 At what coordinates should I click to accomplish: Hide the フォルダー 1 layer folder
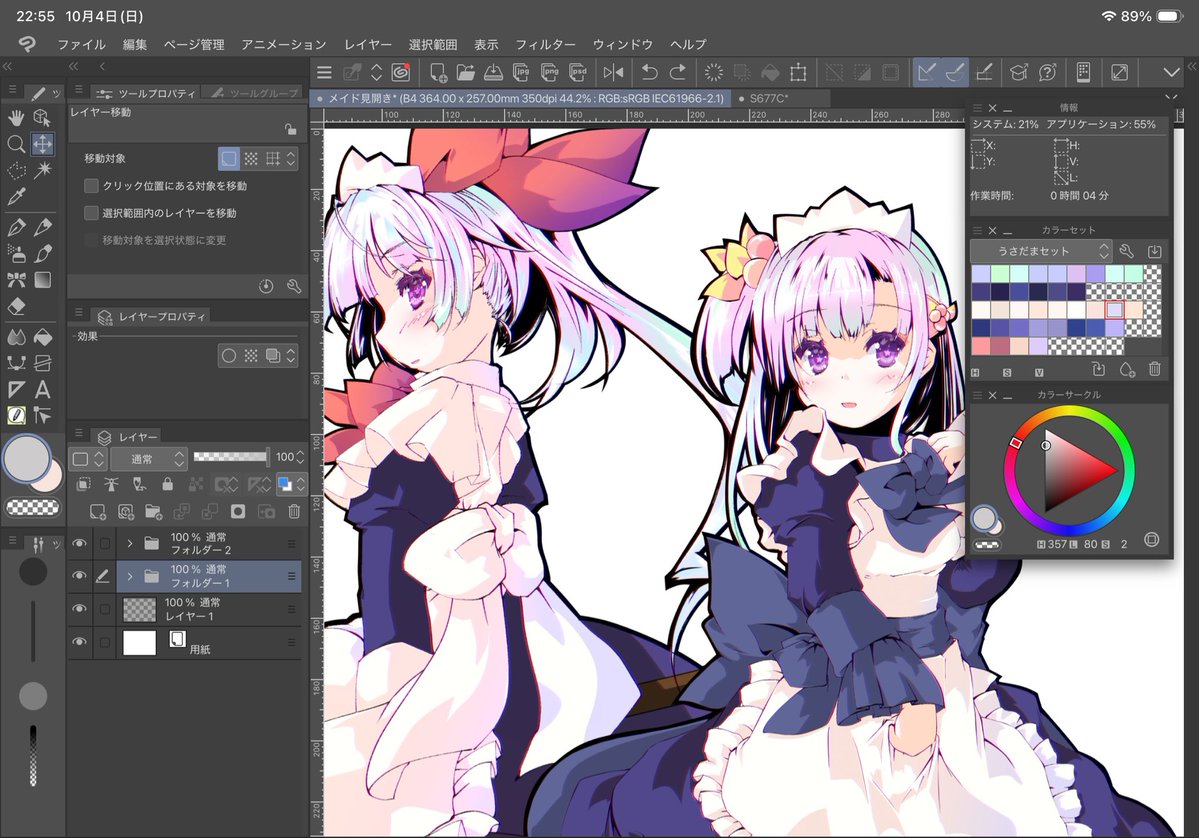click(79, 575)
